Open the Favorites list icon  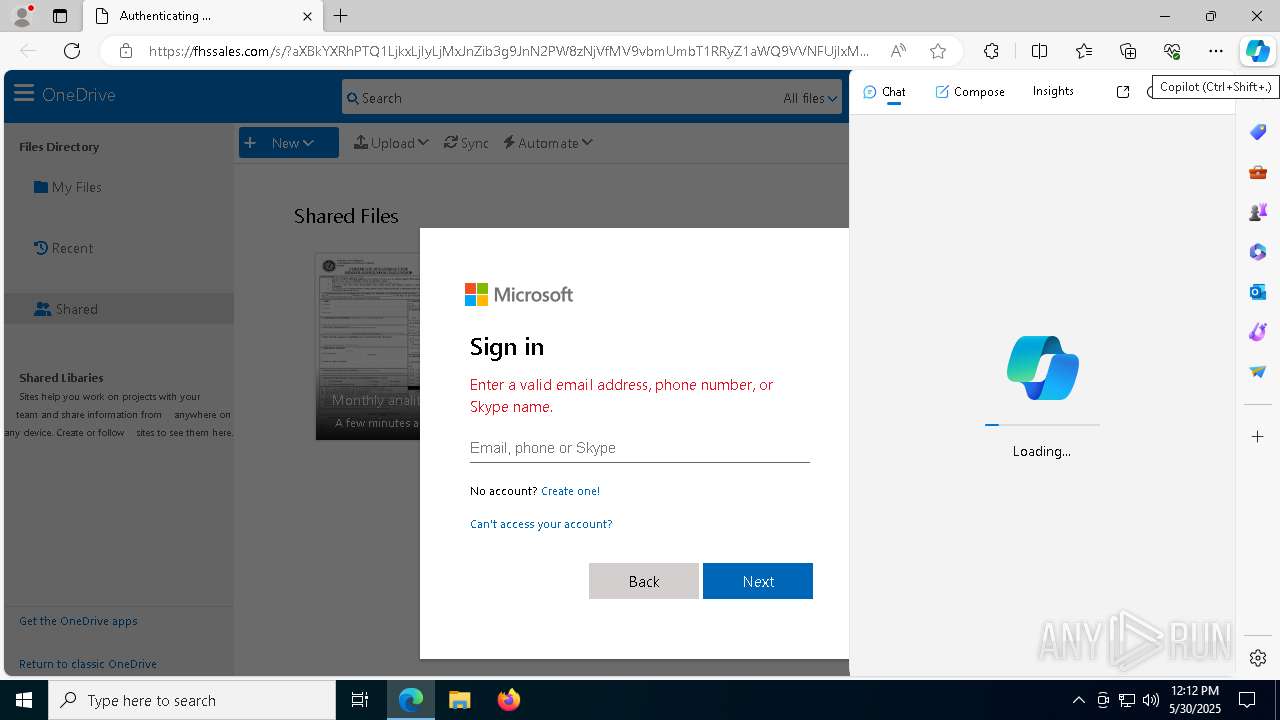pos(1084,51)
